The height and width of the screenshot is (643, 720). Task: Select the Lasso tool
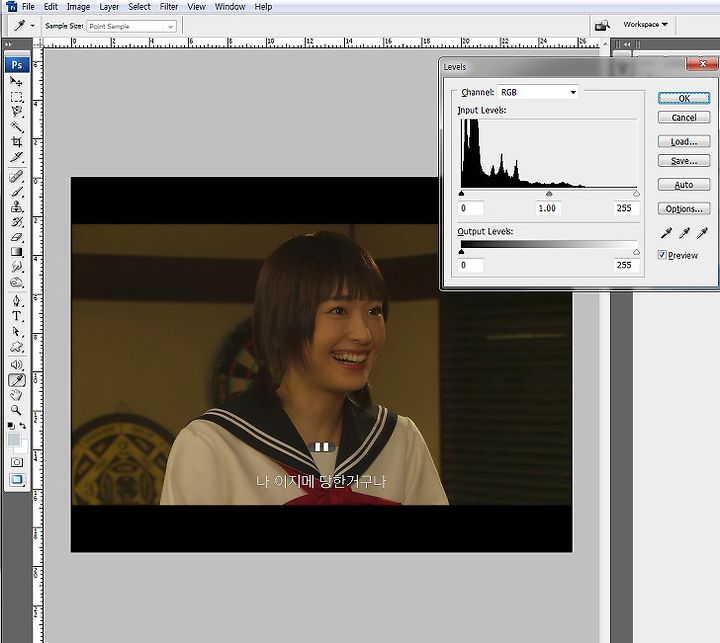pyautogui.click(x=16, y=112)
